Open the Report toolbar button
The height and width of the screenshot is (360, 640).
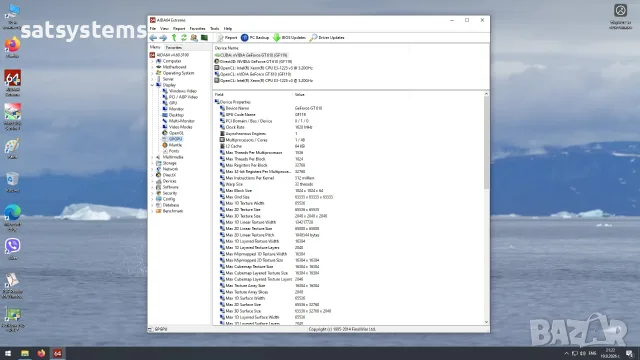[x=227, y=38]
